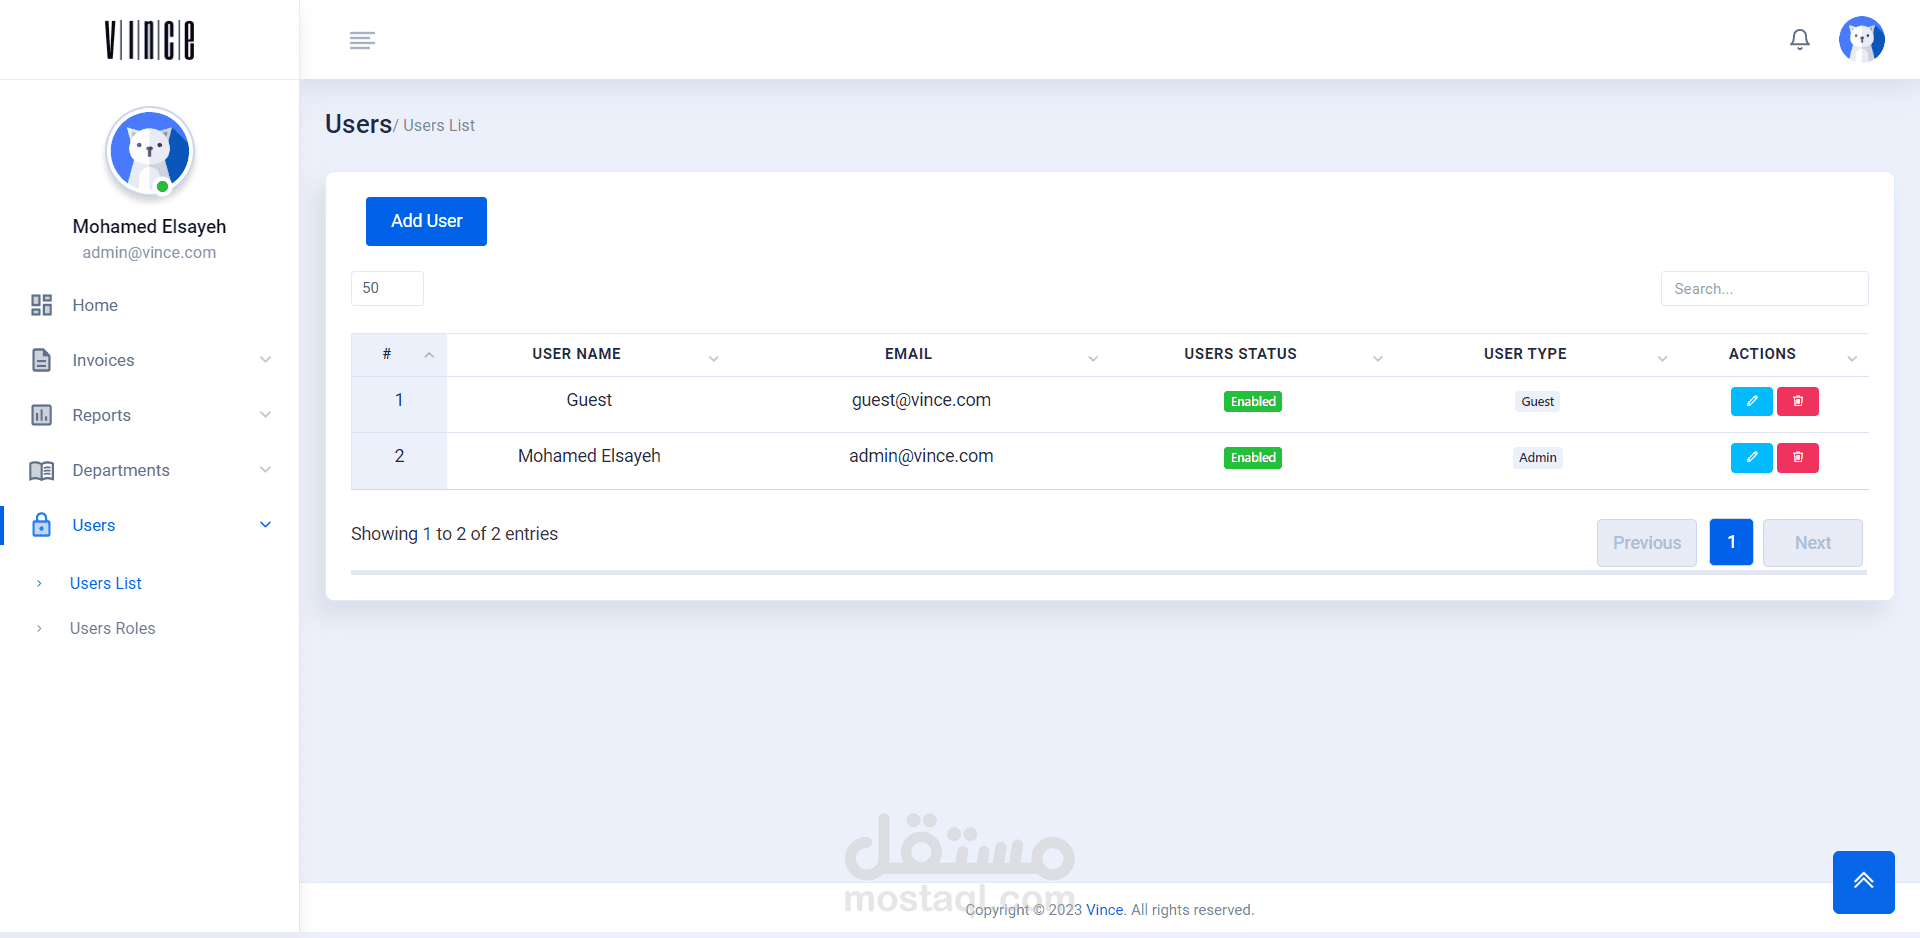Screen dimensions: 1920x938
Task: Sort by Users Status column arrow
Action: [x=1378, y=358]
